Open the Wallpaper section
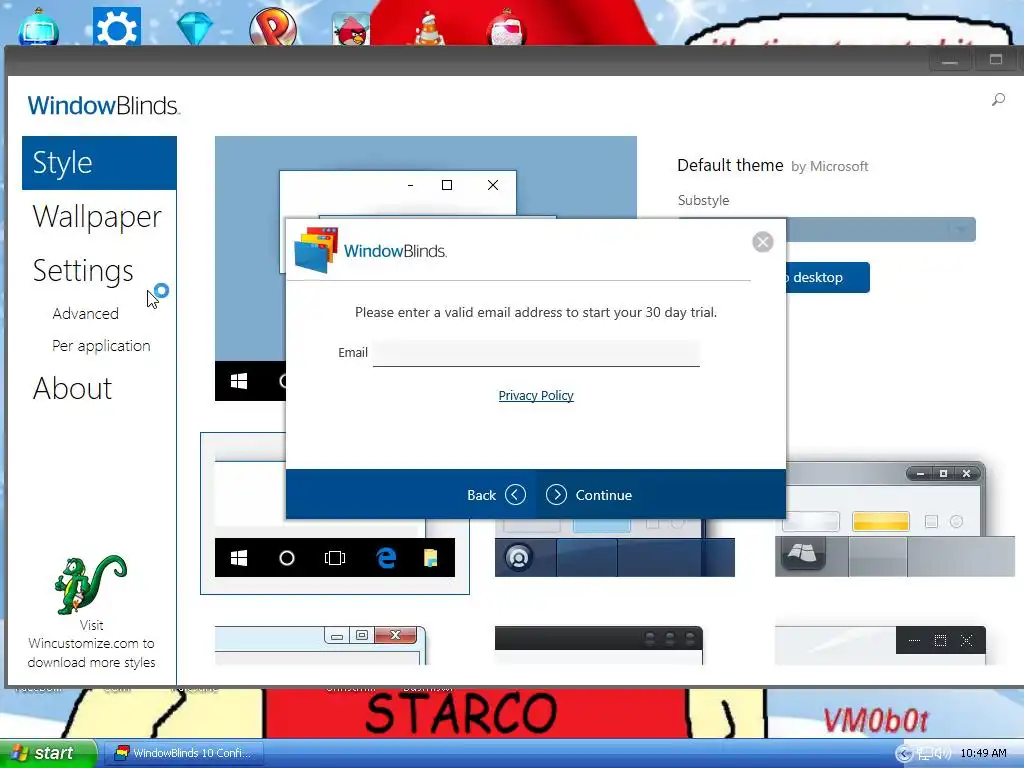This screenshot has height=768, width=1024. point(97,217)
